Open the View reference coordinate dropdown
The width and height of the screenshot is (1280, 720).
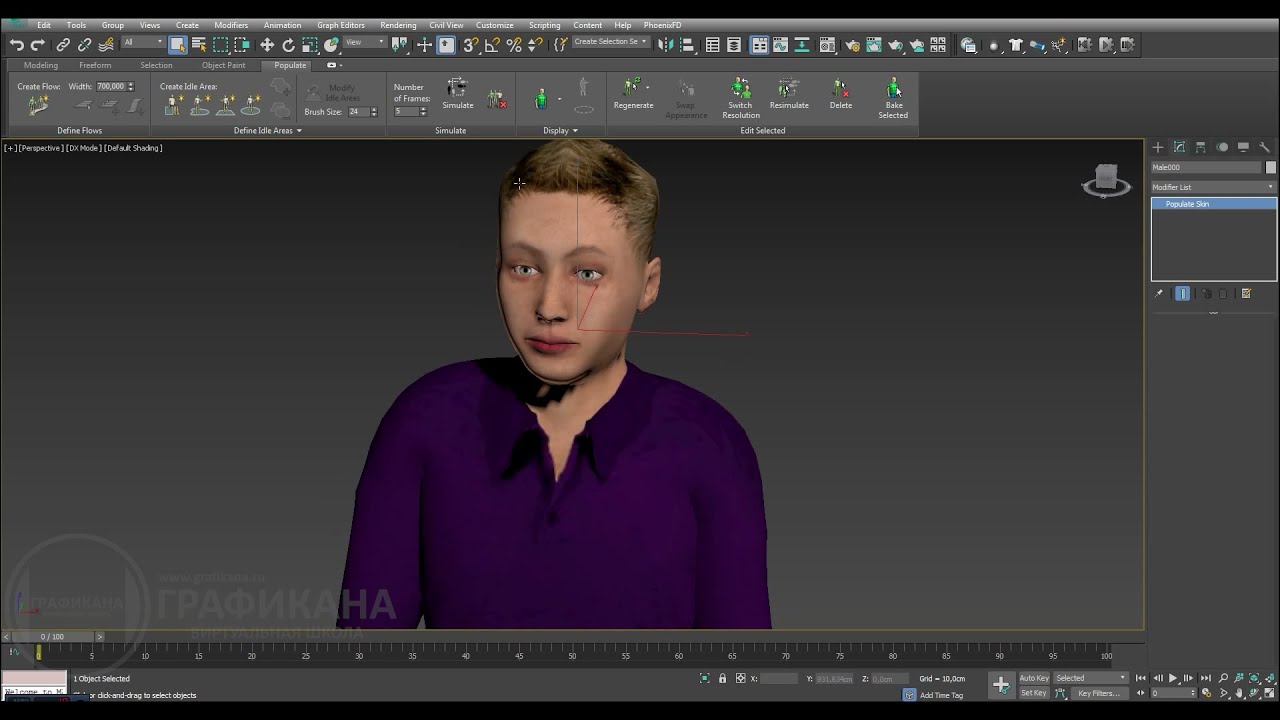[x=365, y=42]
